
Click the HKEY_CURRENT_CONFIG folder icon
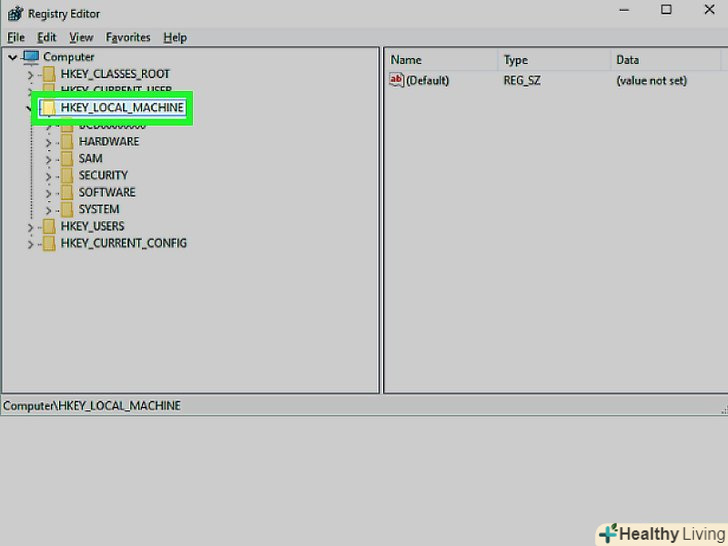click(x=49, y=243)
